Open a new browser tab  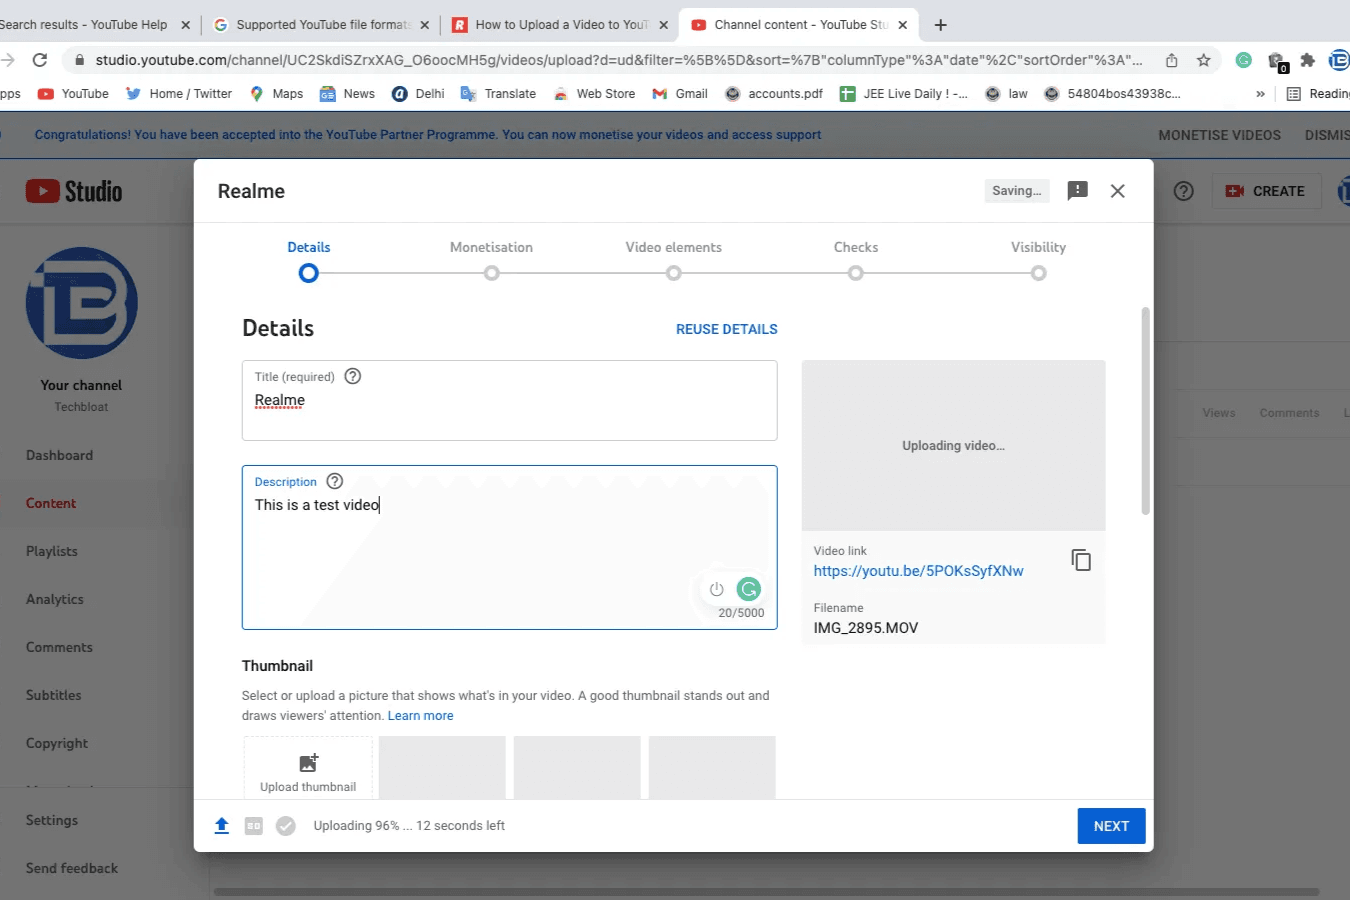pos(941,25)
